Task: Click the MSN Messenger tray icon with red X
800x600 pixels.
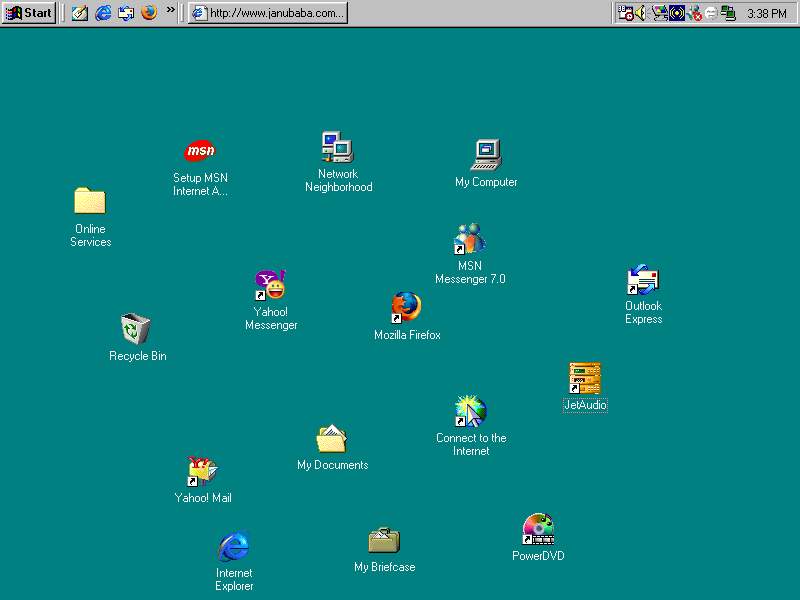Action: pyautogui.click(x=694, y=13)
